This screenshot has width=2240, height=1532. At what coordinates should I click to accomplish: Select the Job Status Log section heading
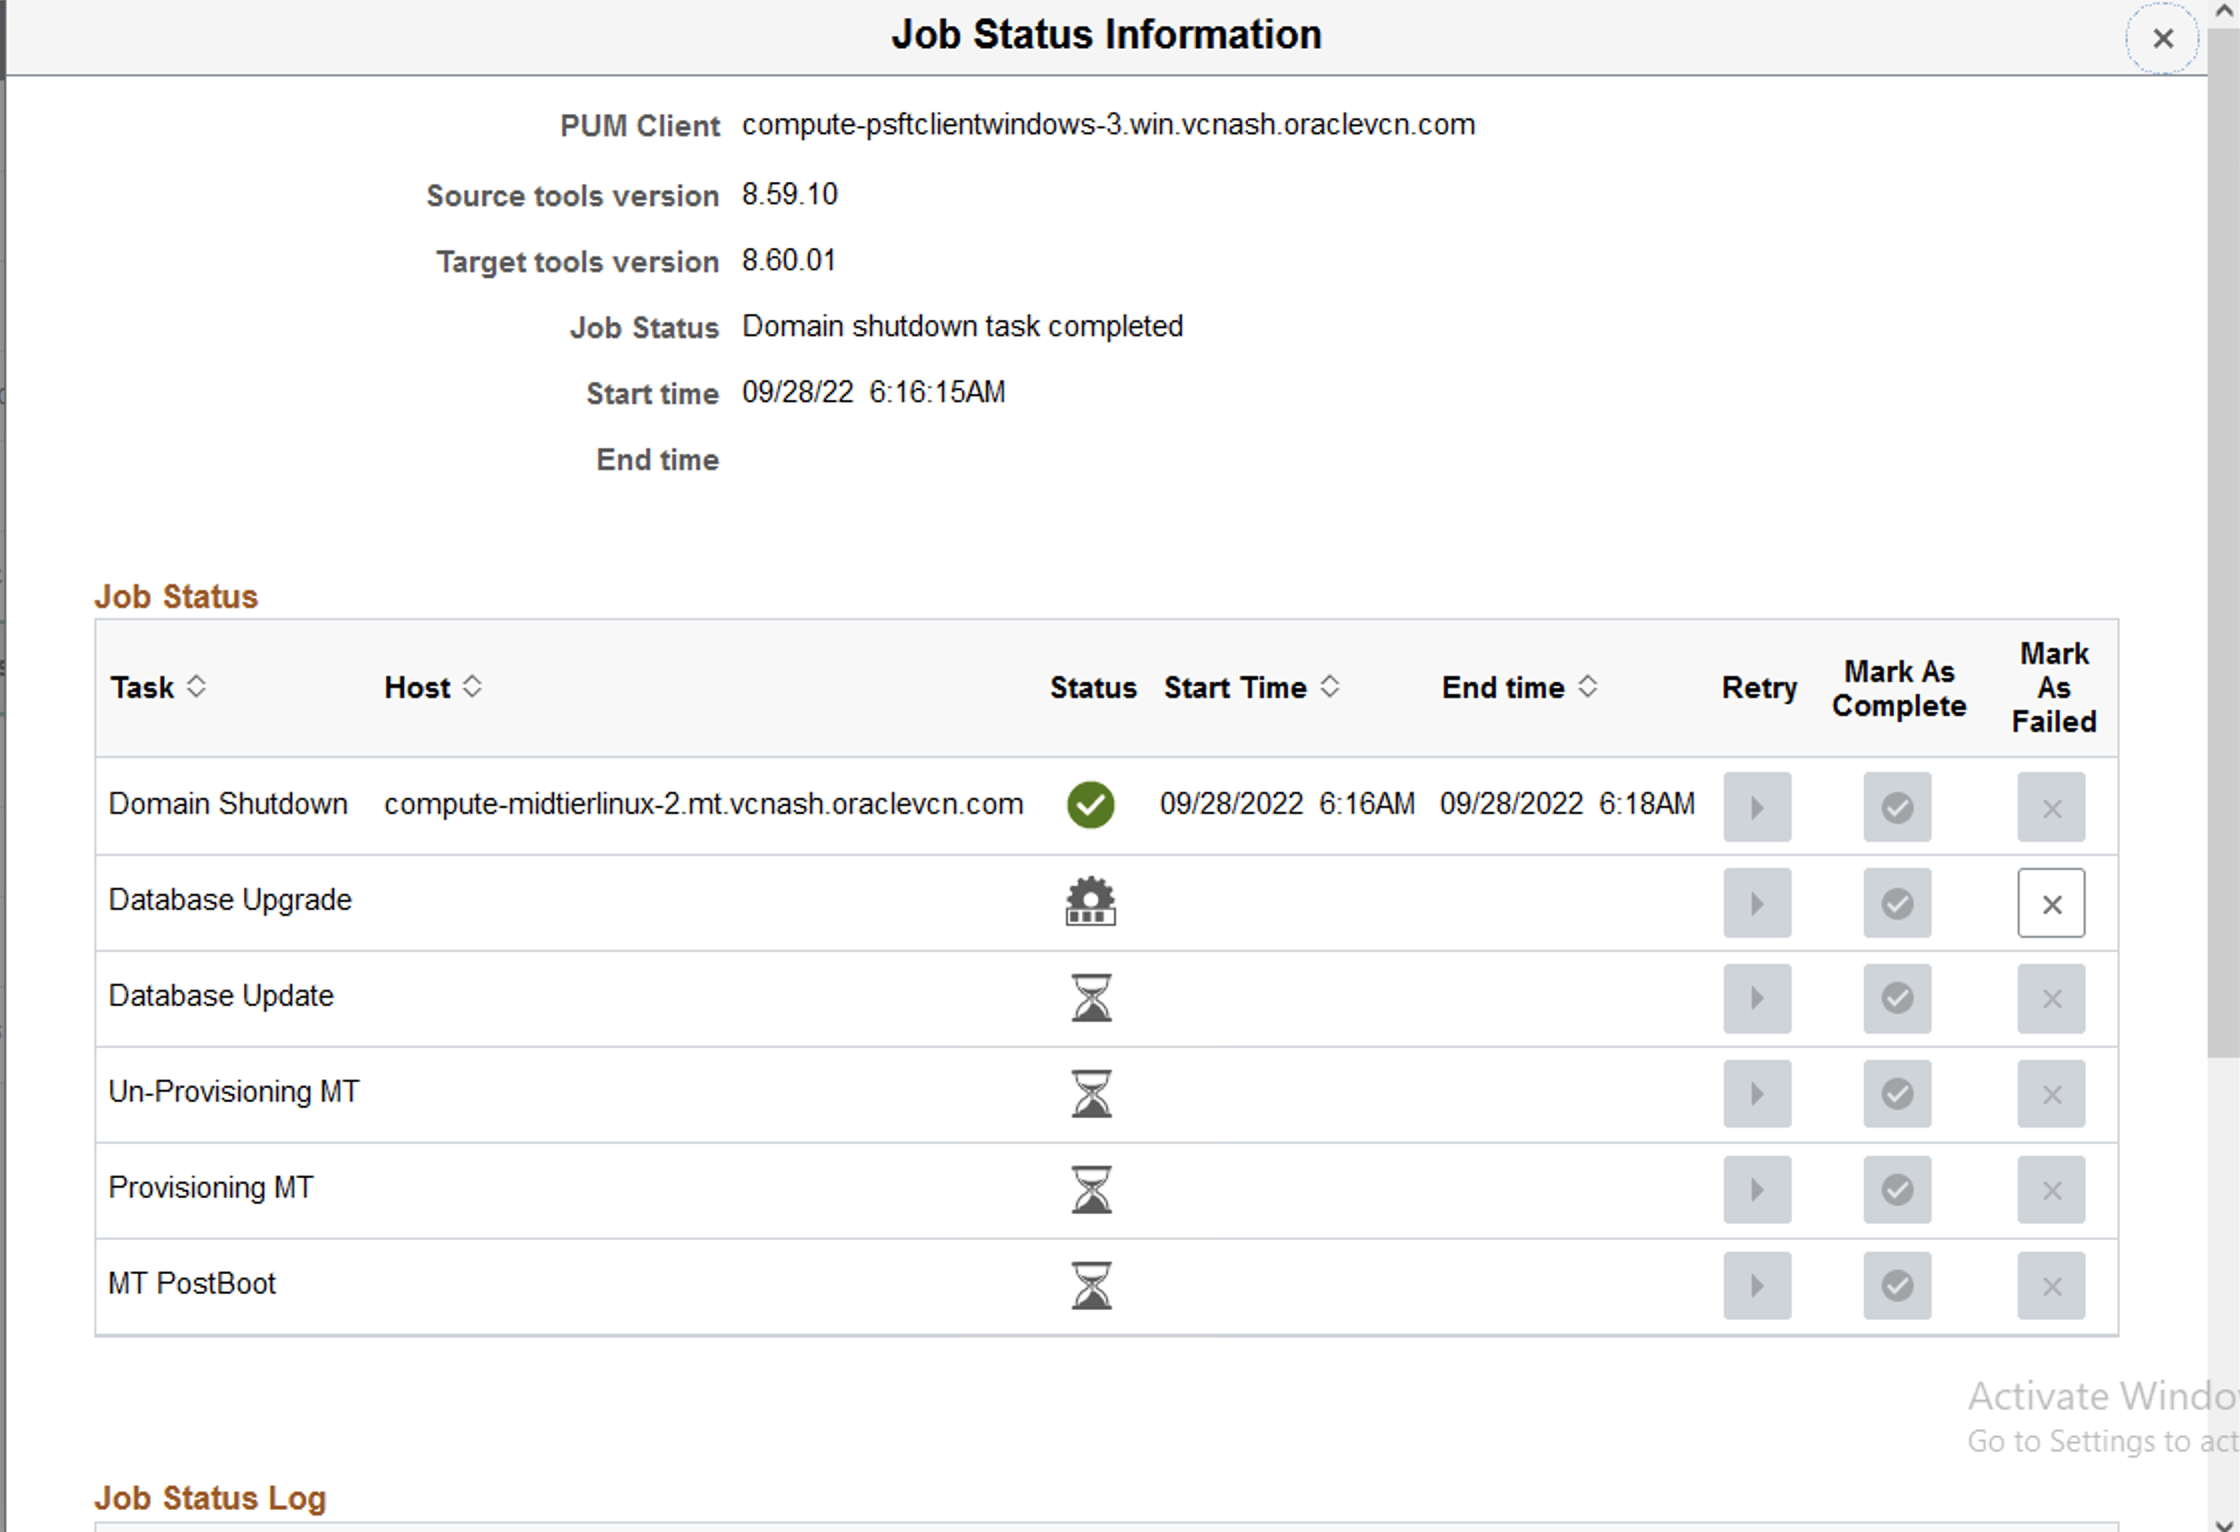pos(210,1497)
